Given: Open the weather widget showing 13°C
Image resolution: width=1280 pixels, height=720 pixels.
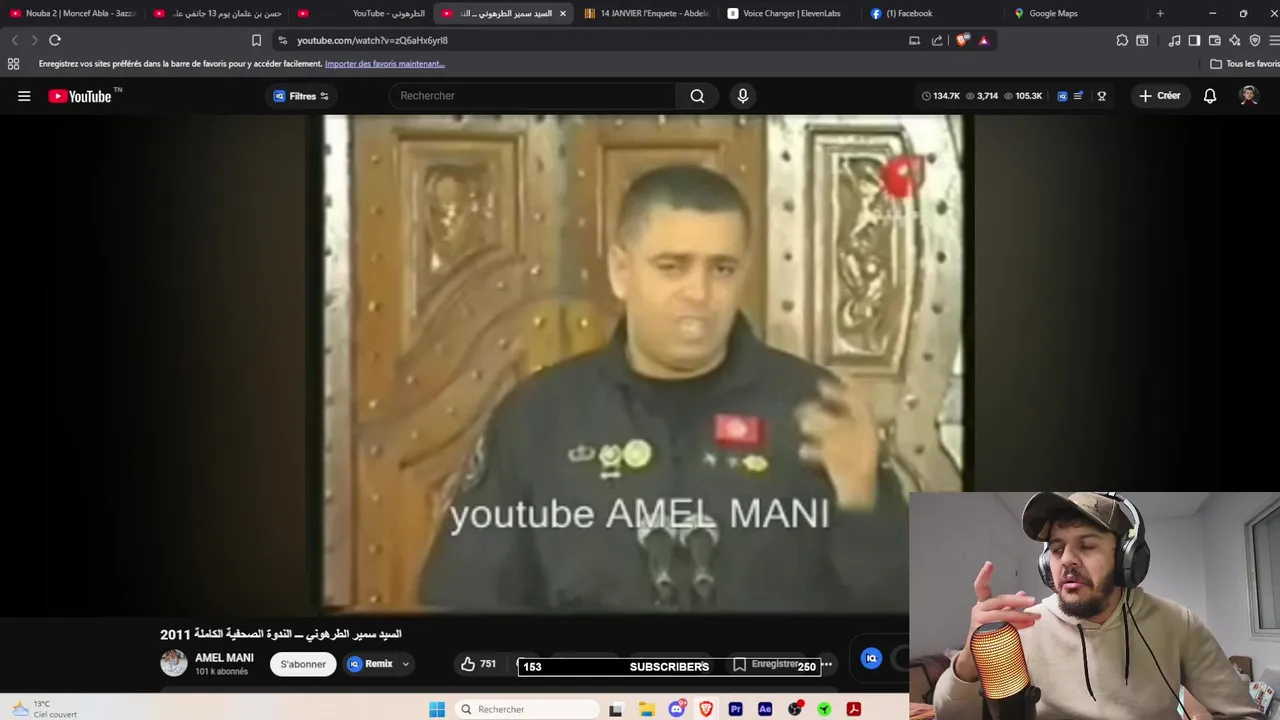Looking at the screenshot, I should pyautogui.click(x=45, y=709).
